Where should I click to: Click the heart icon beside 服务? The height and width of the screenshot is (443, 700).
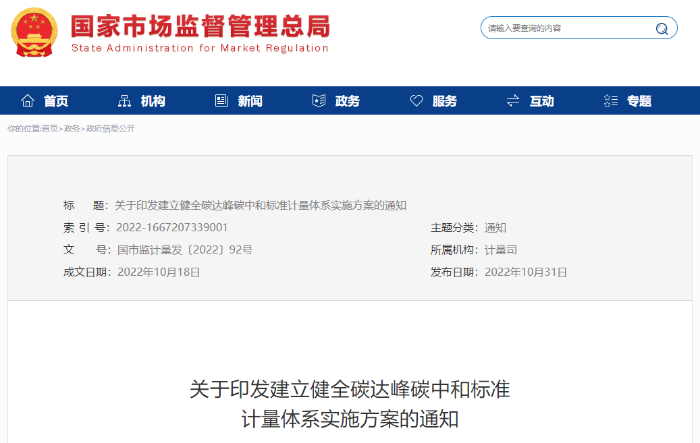(x=417, y=101)
